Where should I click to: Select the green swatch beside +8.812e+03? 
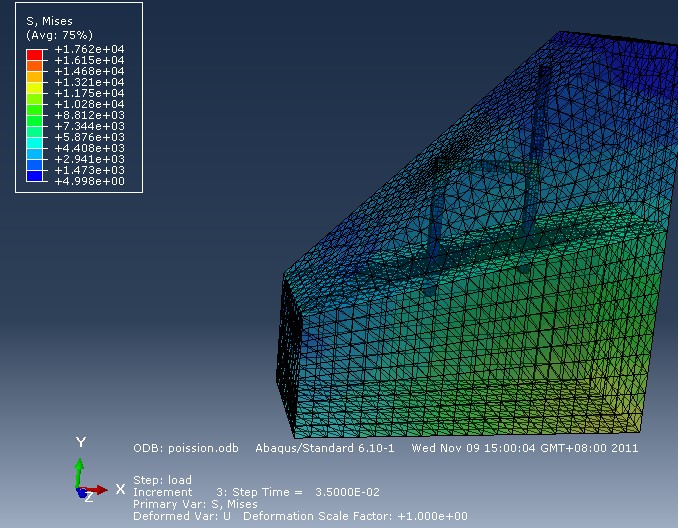(35, 115)
